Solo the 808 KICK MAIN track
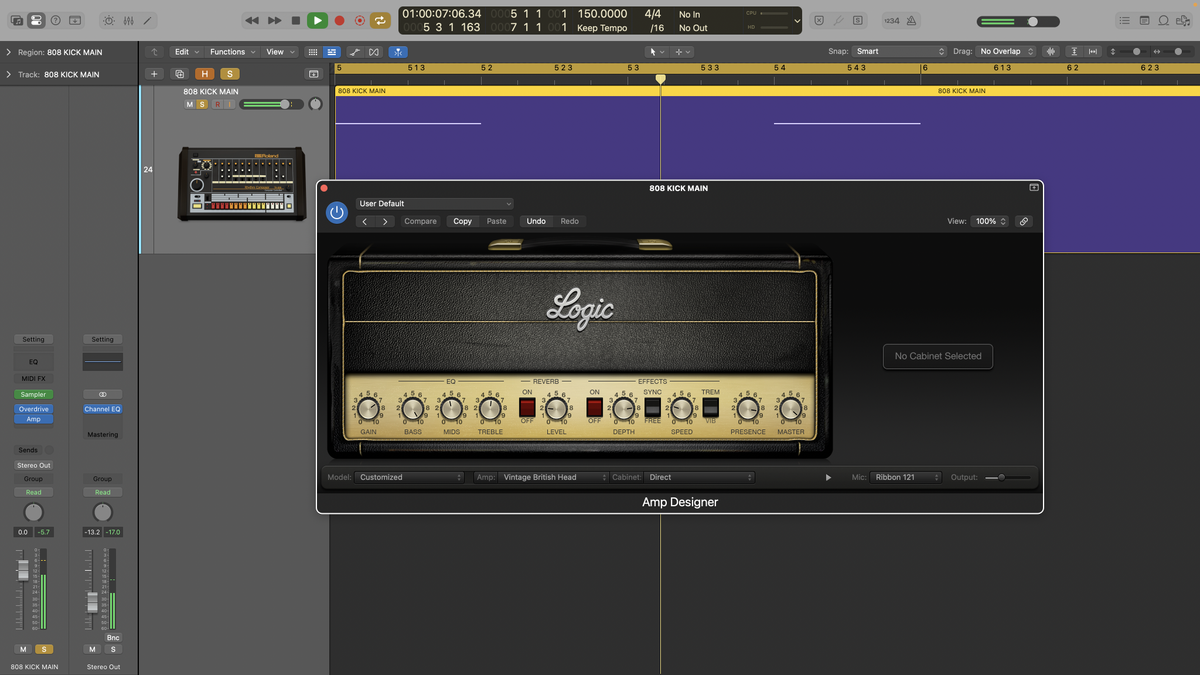This screenshot has width=1200, height=675. point(200,104)
